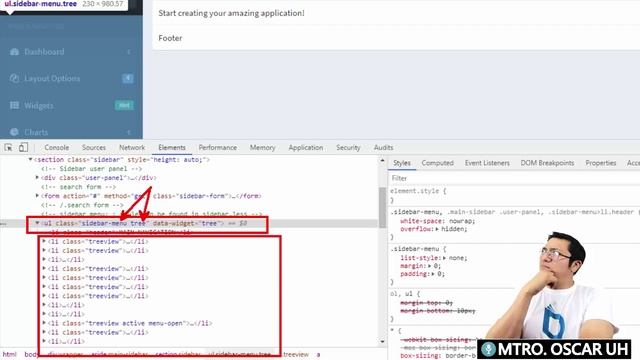Screen dimensions: 640x360
Task: Select html in the DOM breadcrumb
Action: (9, 354)
